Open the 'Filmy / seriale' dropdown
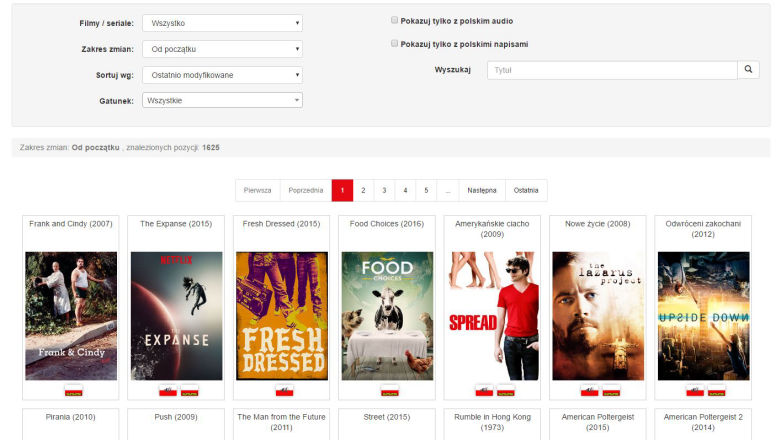 (x=222, y=23)
